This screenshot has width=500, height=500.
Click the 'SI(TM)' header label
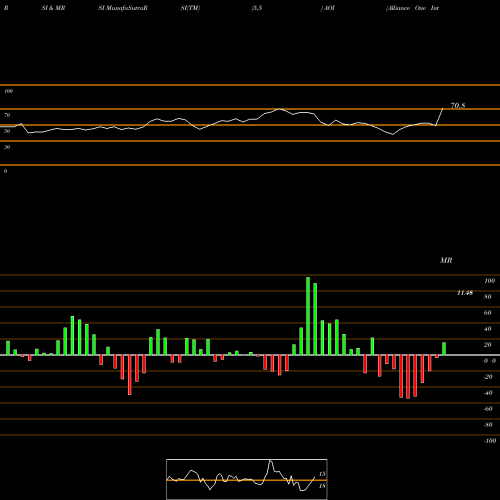click(190, 8)
